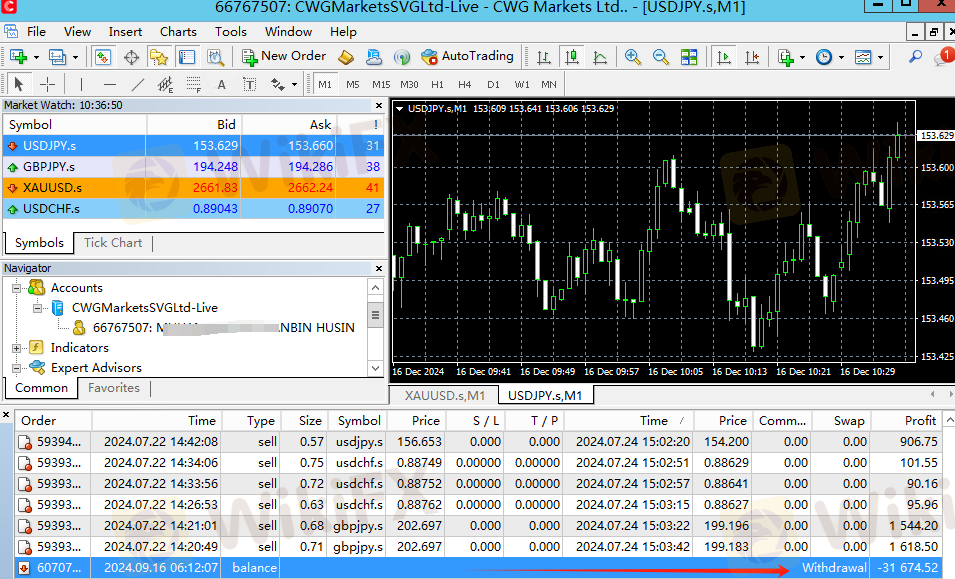Select XAUUSD.s in Market Watch
The height and width of the screenshot is (579, 955).
(193, 188)
